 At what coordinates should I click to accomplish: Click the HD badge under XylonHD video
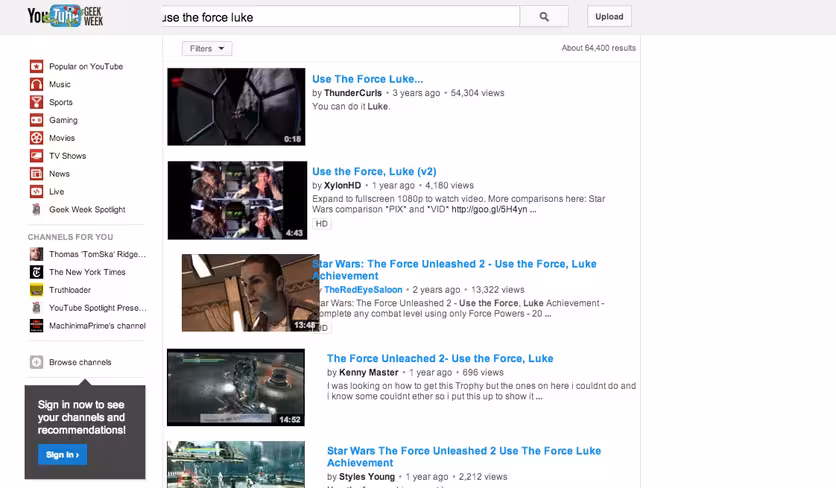tap(321, 223)
